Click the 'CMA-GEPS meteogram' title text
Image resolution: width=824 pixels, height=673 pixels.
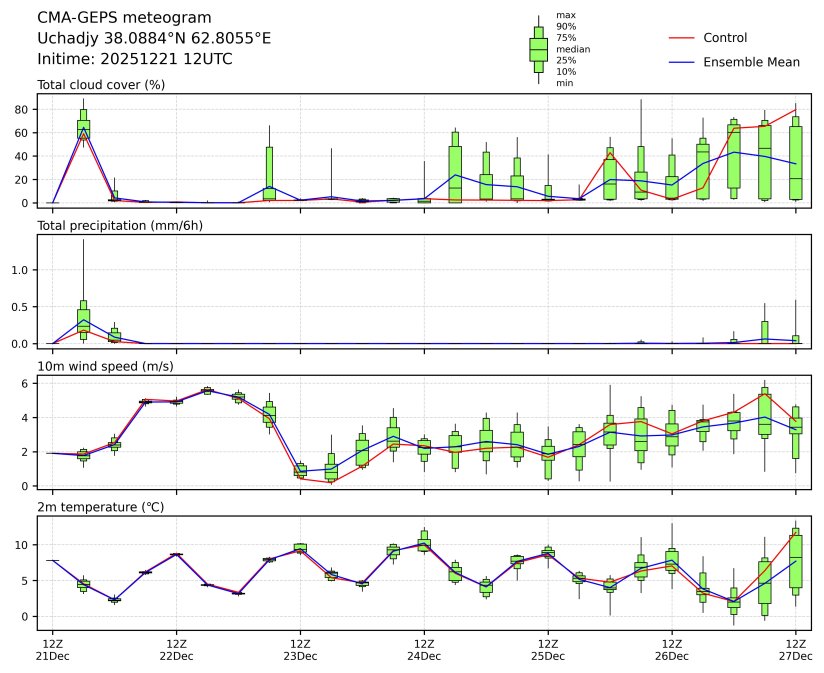[x=124, y=18]
